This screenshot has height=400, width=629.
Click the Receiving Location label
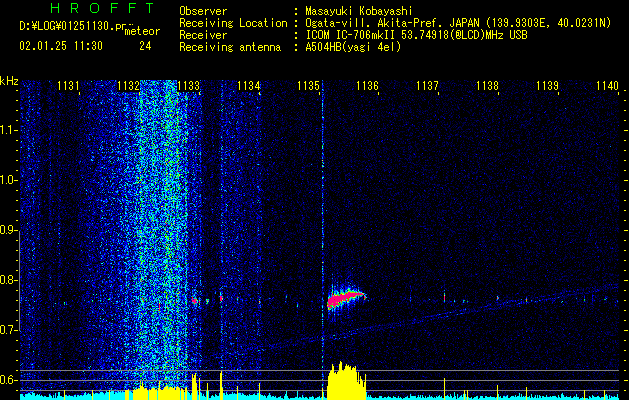(x=233, y=23)
